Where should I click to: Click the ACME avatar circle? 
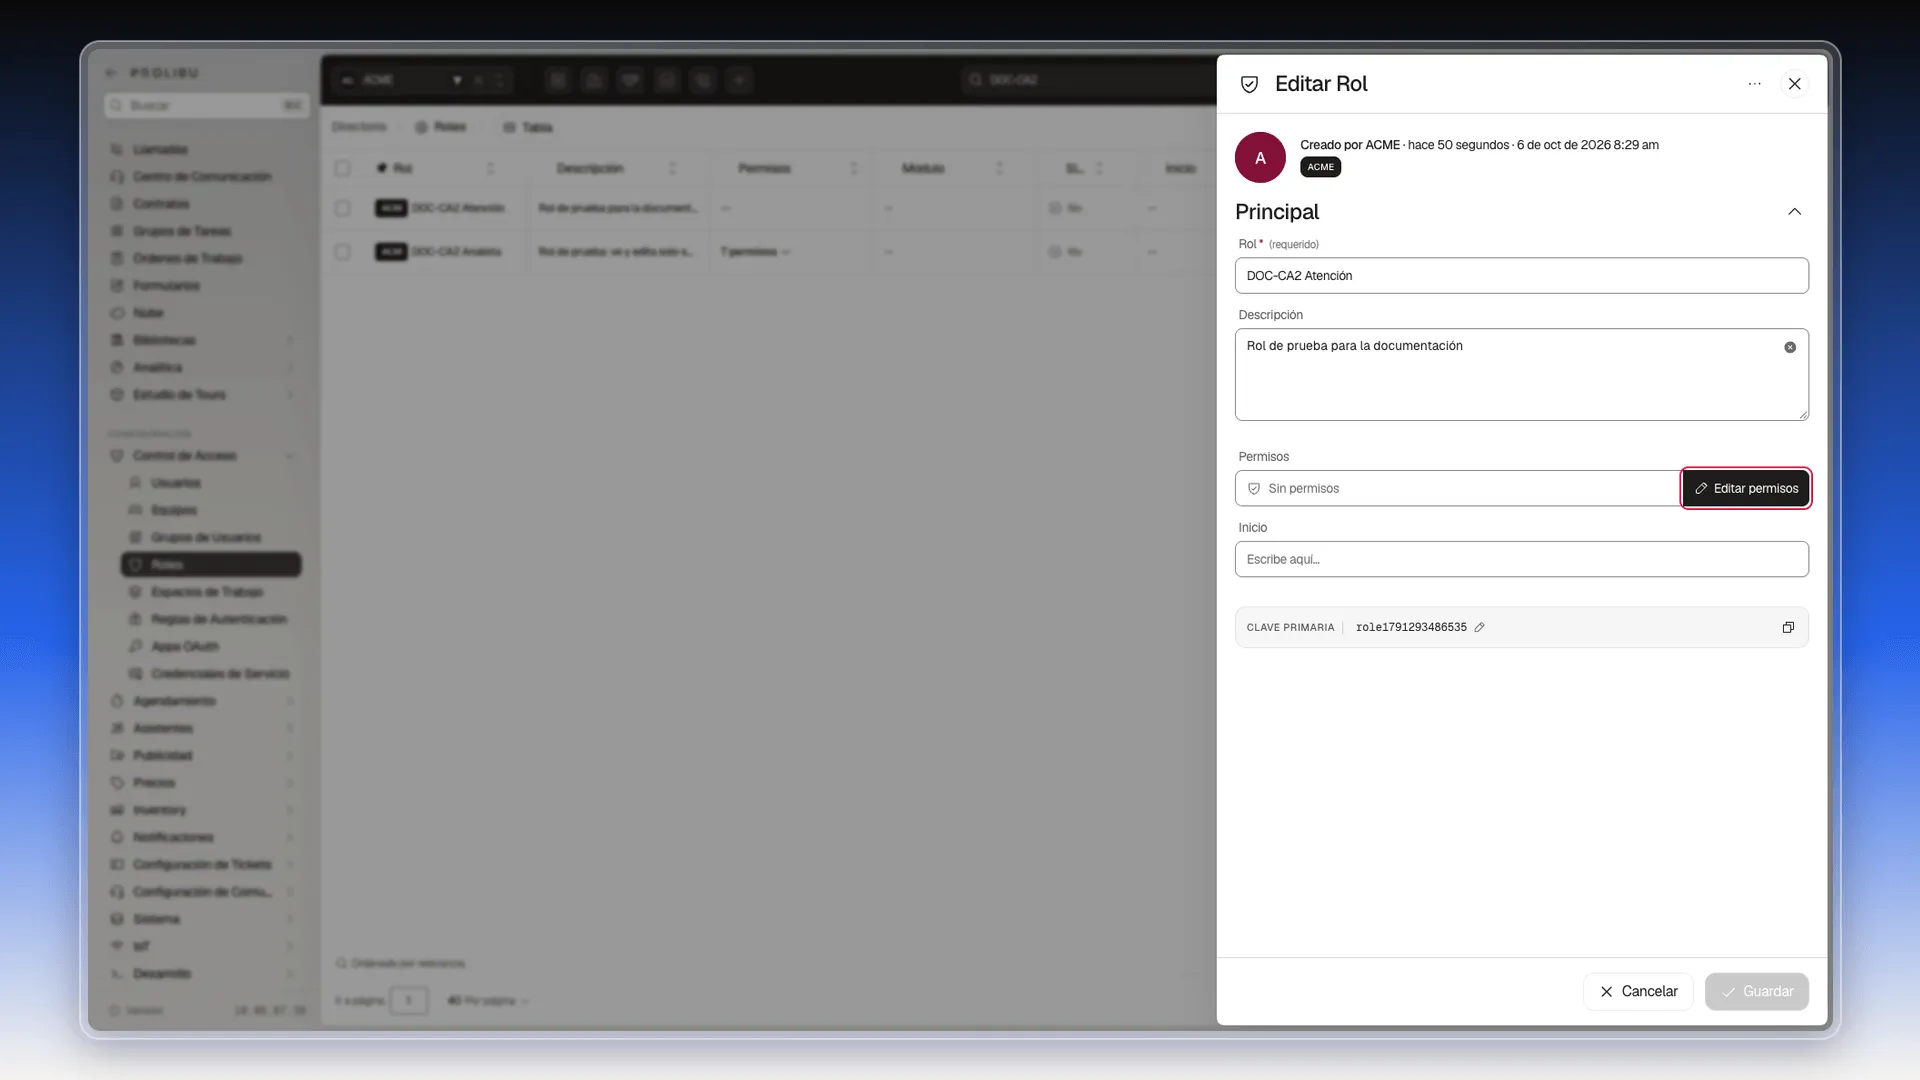(x=1260, y=158)
